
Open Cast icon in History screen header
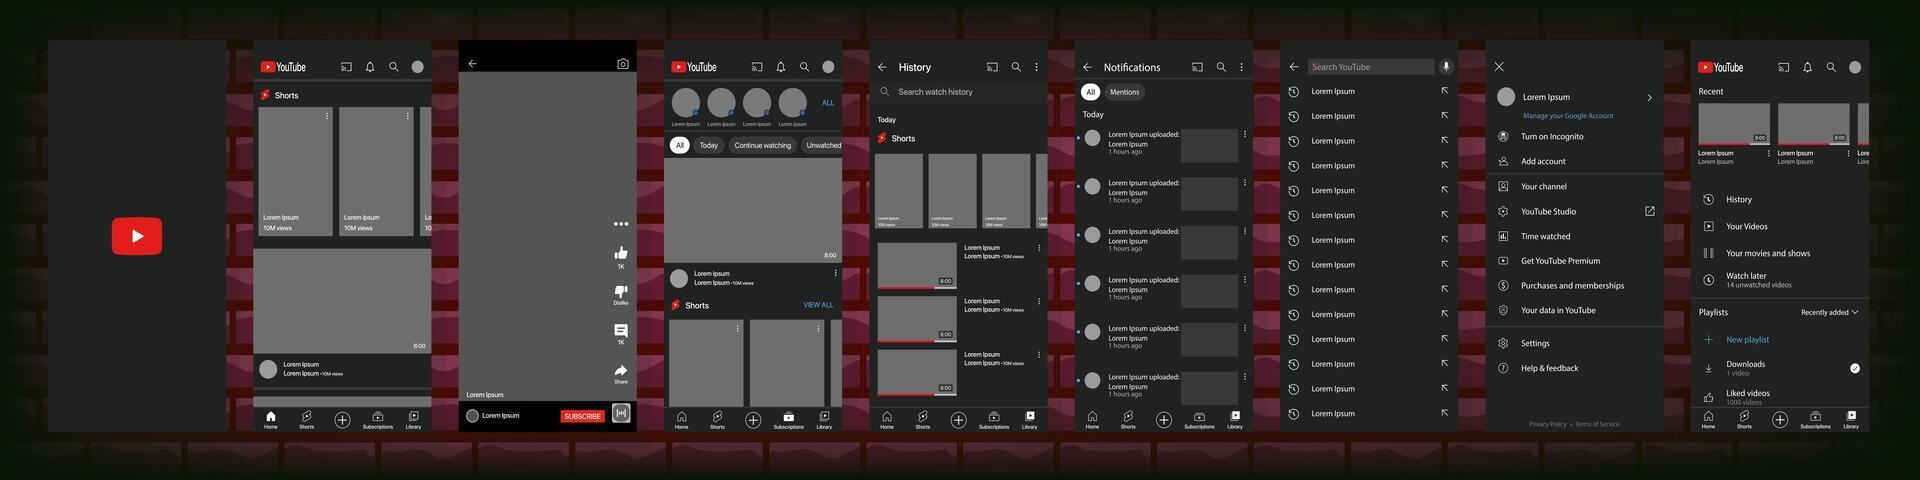pos(992,67)
